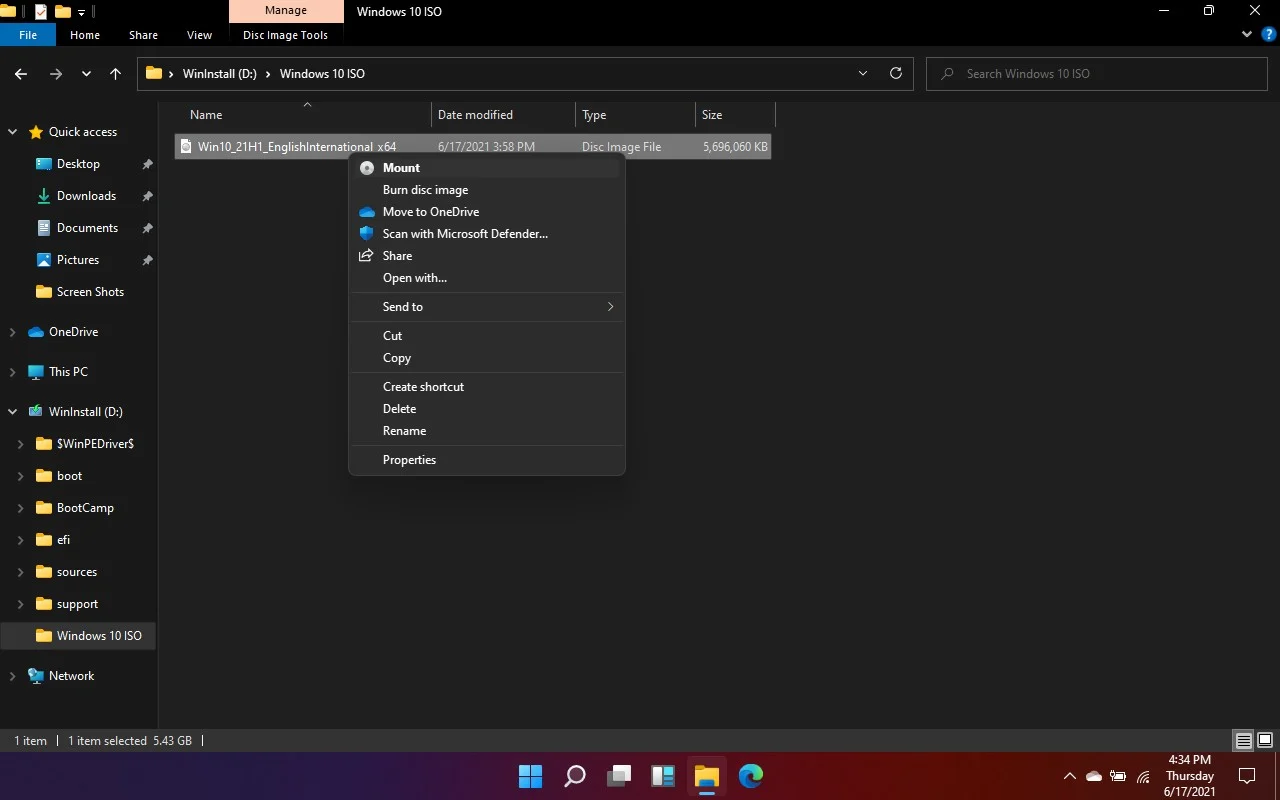
Task: Choose Mount in the context menu
Action: 401,168
